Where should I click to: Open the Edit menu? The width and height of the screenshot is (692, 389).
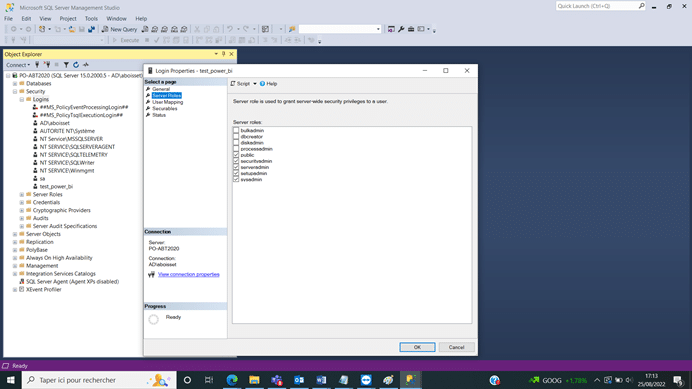pos(26,19)
